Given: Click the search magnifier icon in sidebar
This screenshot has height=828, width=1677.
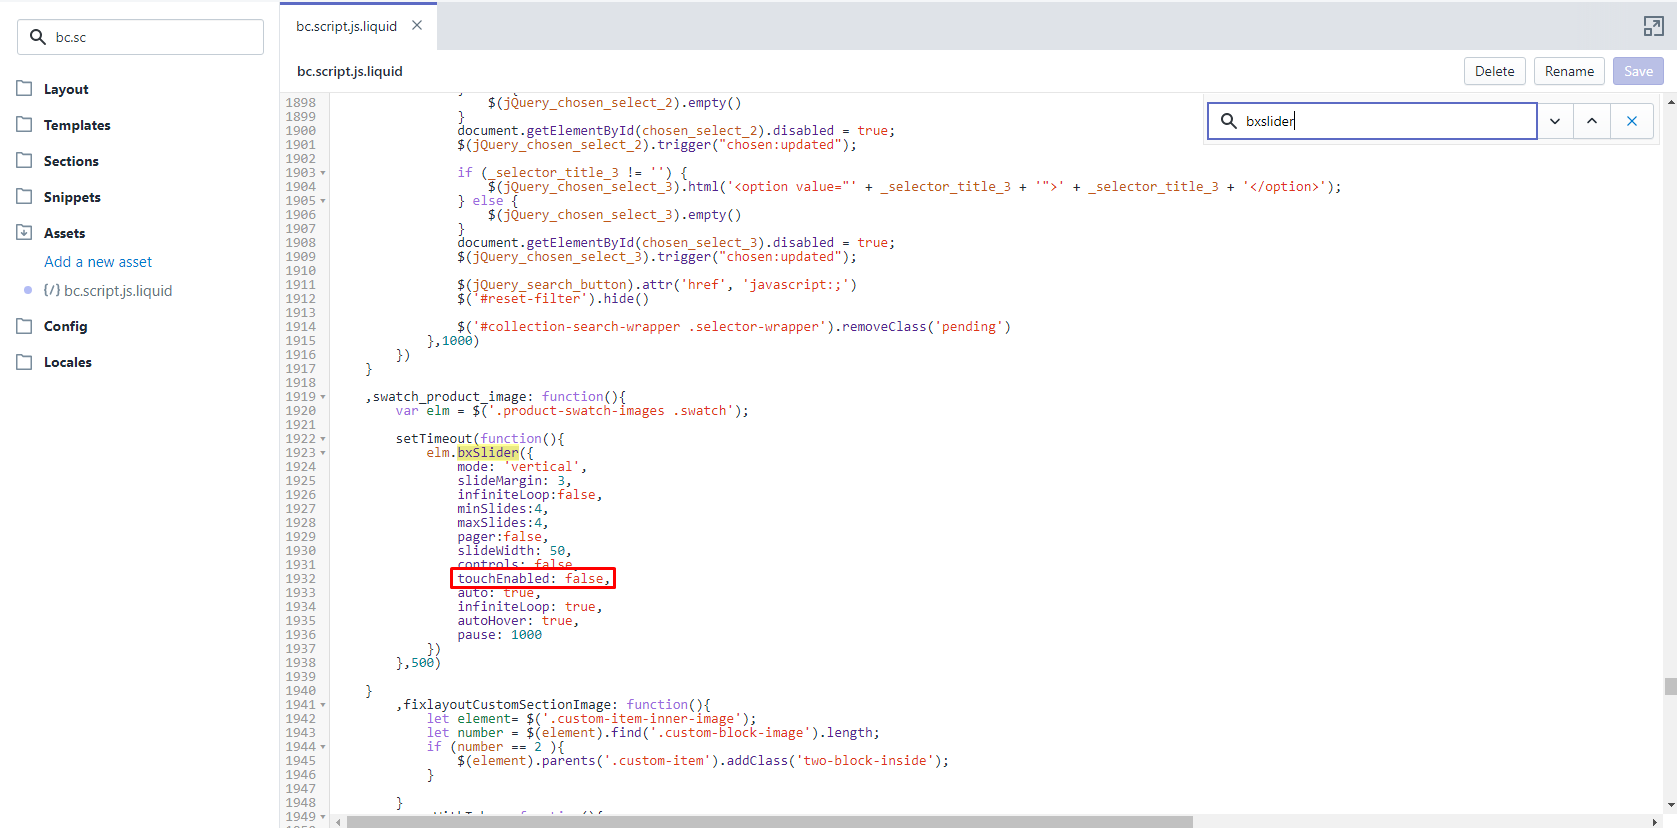Looking at the screenshot, I should (38, 37).
